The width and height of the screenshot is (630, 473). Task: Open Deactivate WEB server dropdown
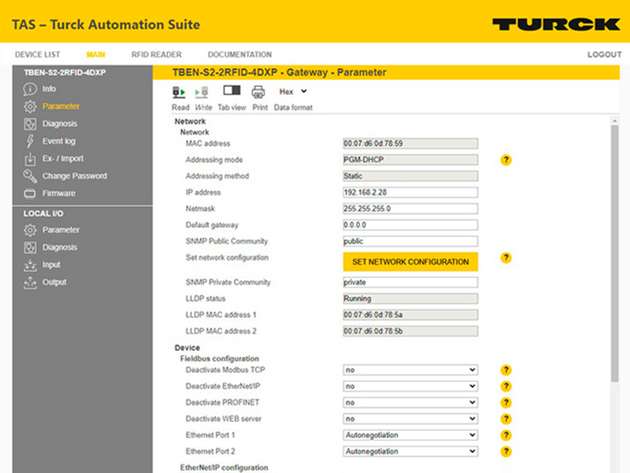tap(410, 419)
